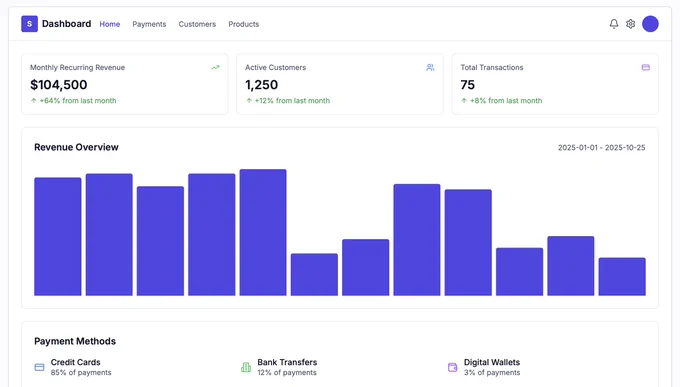This screenshot has height=387, width=680.
Task: Click the first bar in Revenue Overview chart
Action: click(58, 236)
